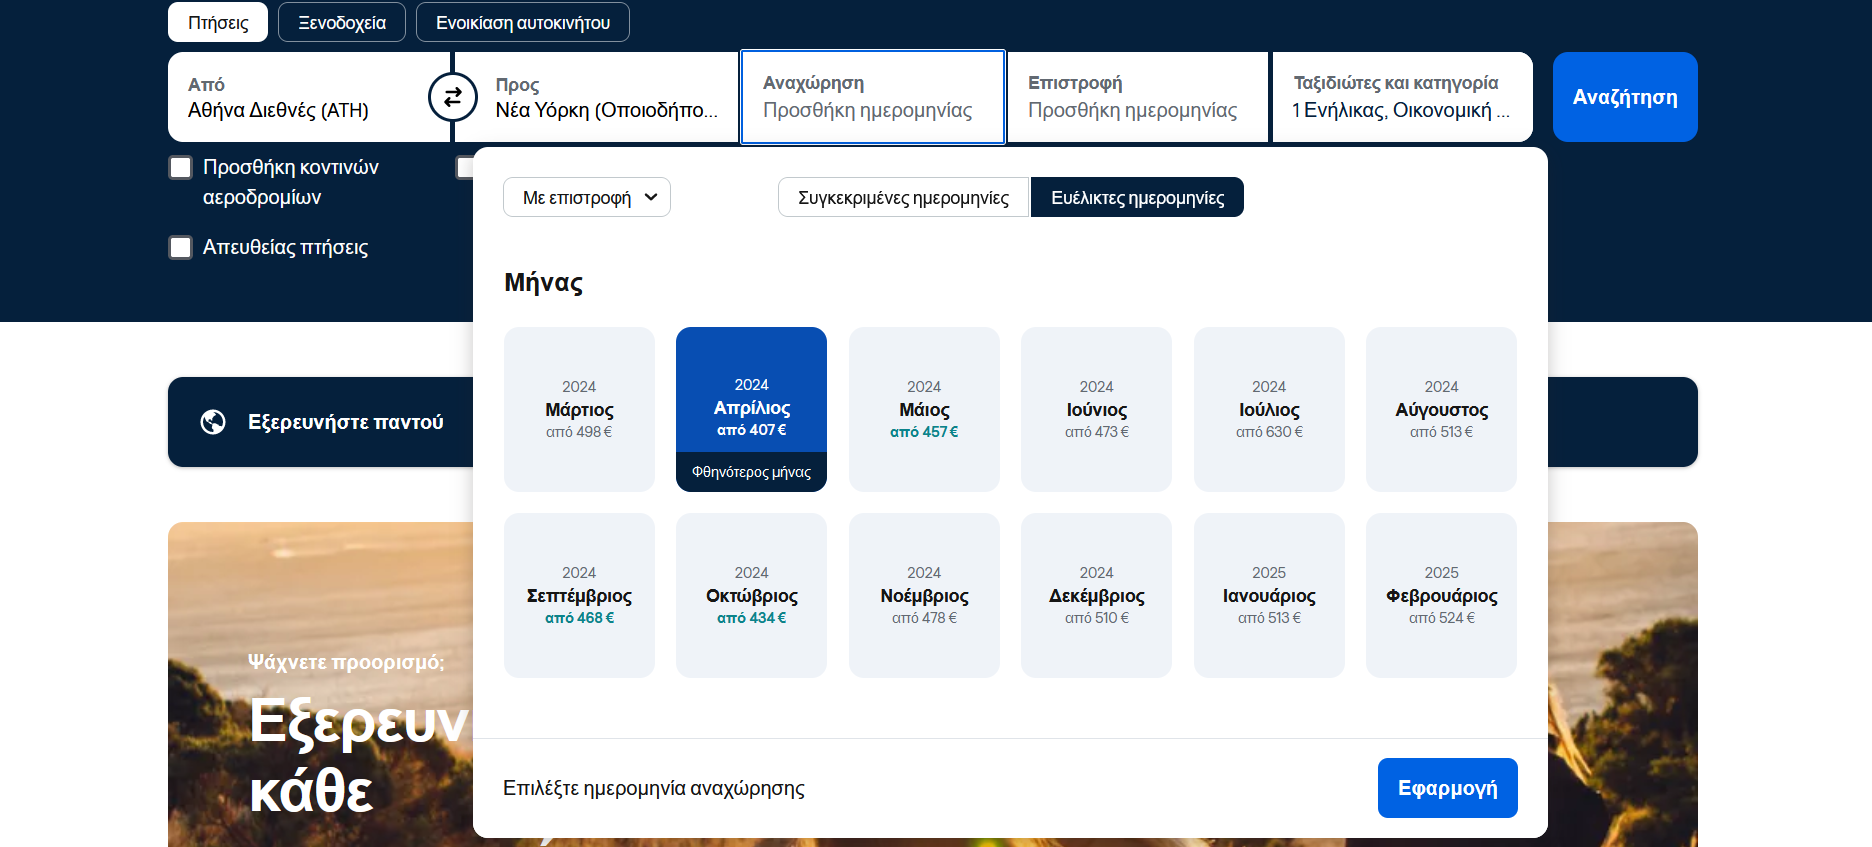
Task: Choose Ιούνιος 2024 month card
Action: [x=1097, y=409]
